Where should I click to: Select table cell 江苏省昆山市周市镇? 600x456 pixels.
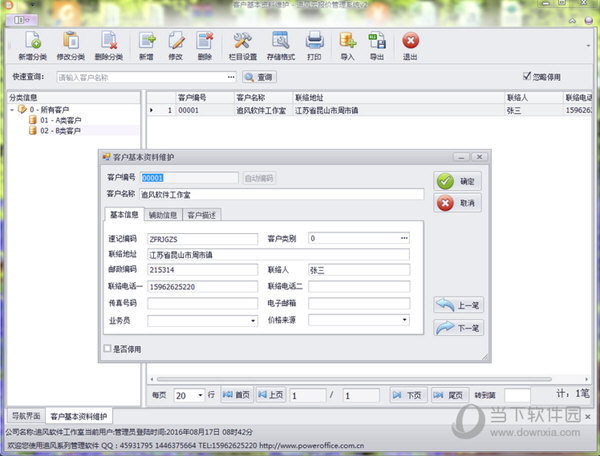tap(399, 111)
